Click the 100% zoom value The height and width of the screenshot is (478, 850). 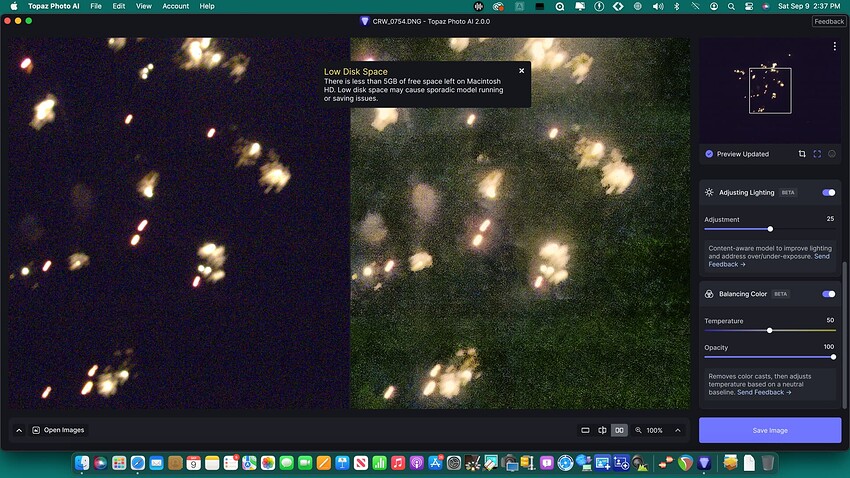click(654, 430)
